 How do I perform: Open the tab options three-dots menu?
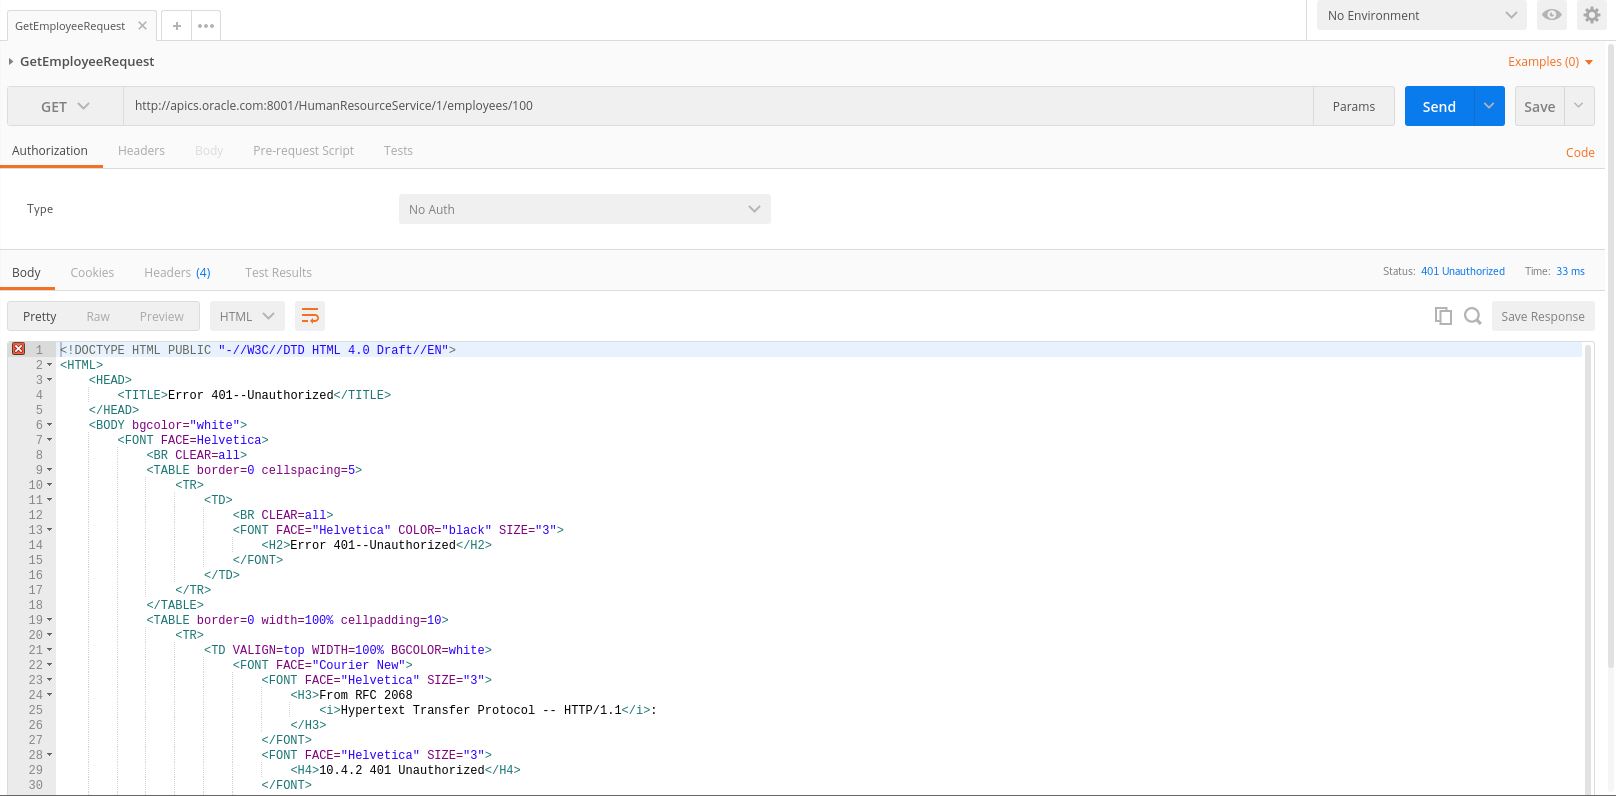[206, 26]
